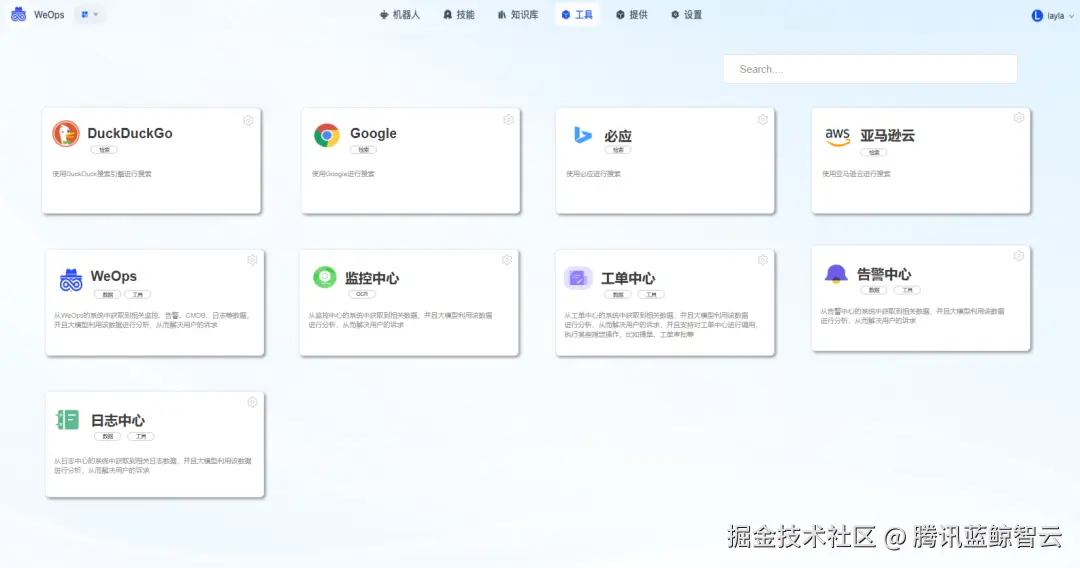Image resolution: width=1080 pixels, height=568 pixels.
Task: Click the Google card title
Action: point(373,134)
